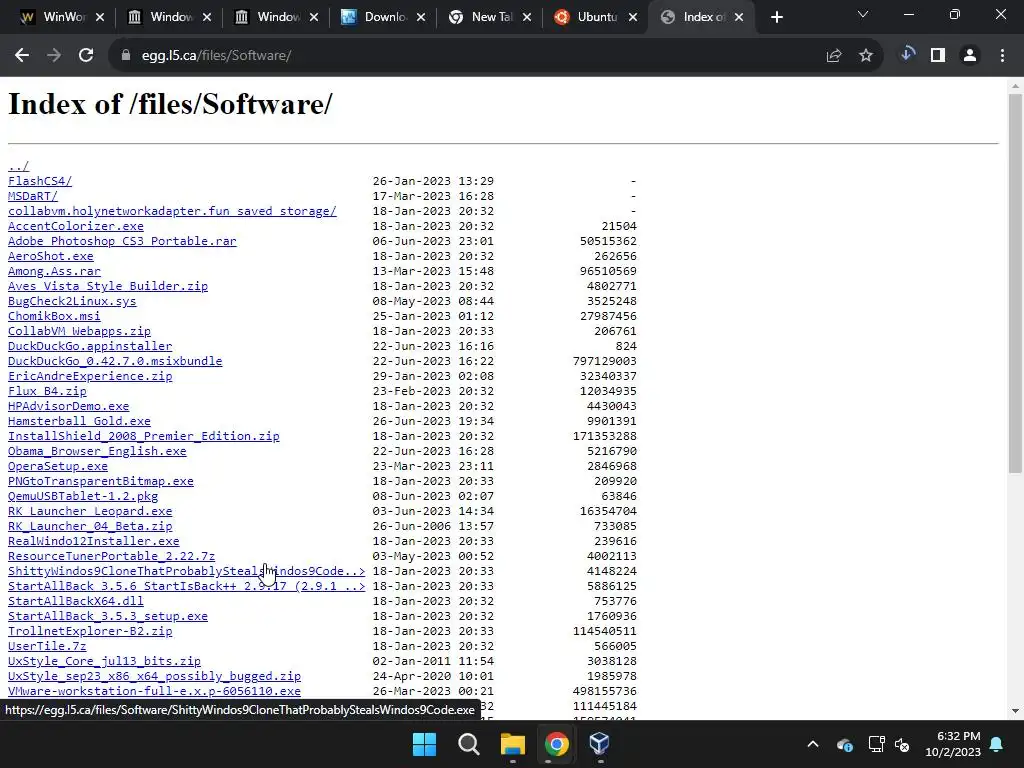Toggle the browser side panel

(938, 56)
